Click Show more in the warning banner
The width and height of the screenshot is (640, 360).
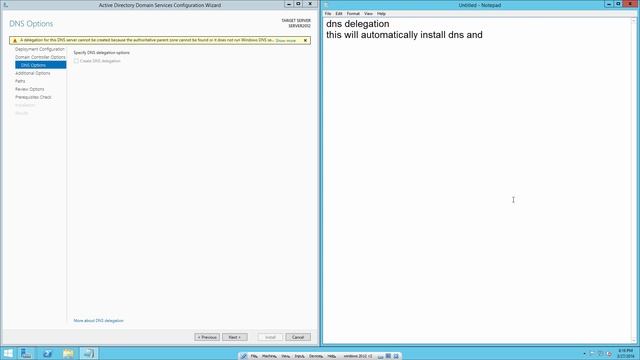coord(285,41)
